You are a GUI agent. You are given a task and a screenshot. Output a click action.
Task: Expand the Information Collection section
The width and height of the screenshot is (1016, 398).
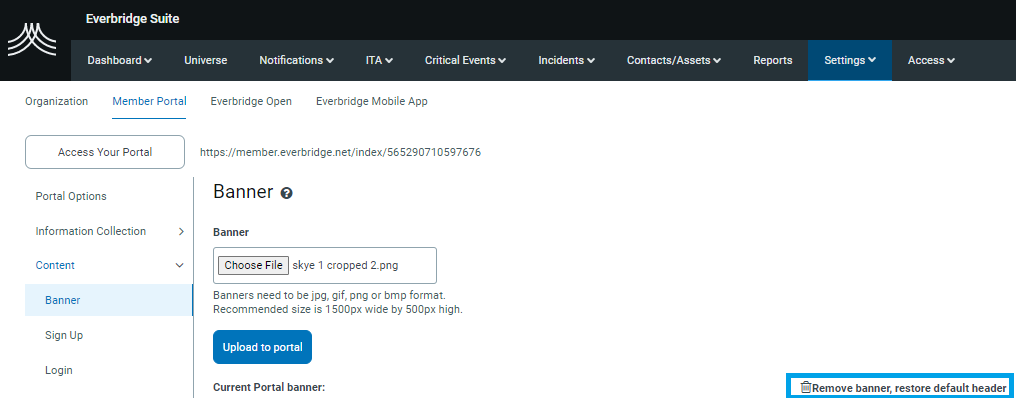pyautogui.click(x=109, y=231)
